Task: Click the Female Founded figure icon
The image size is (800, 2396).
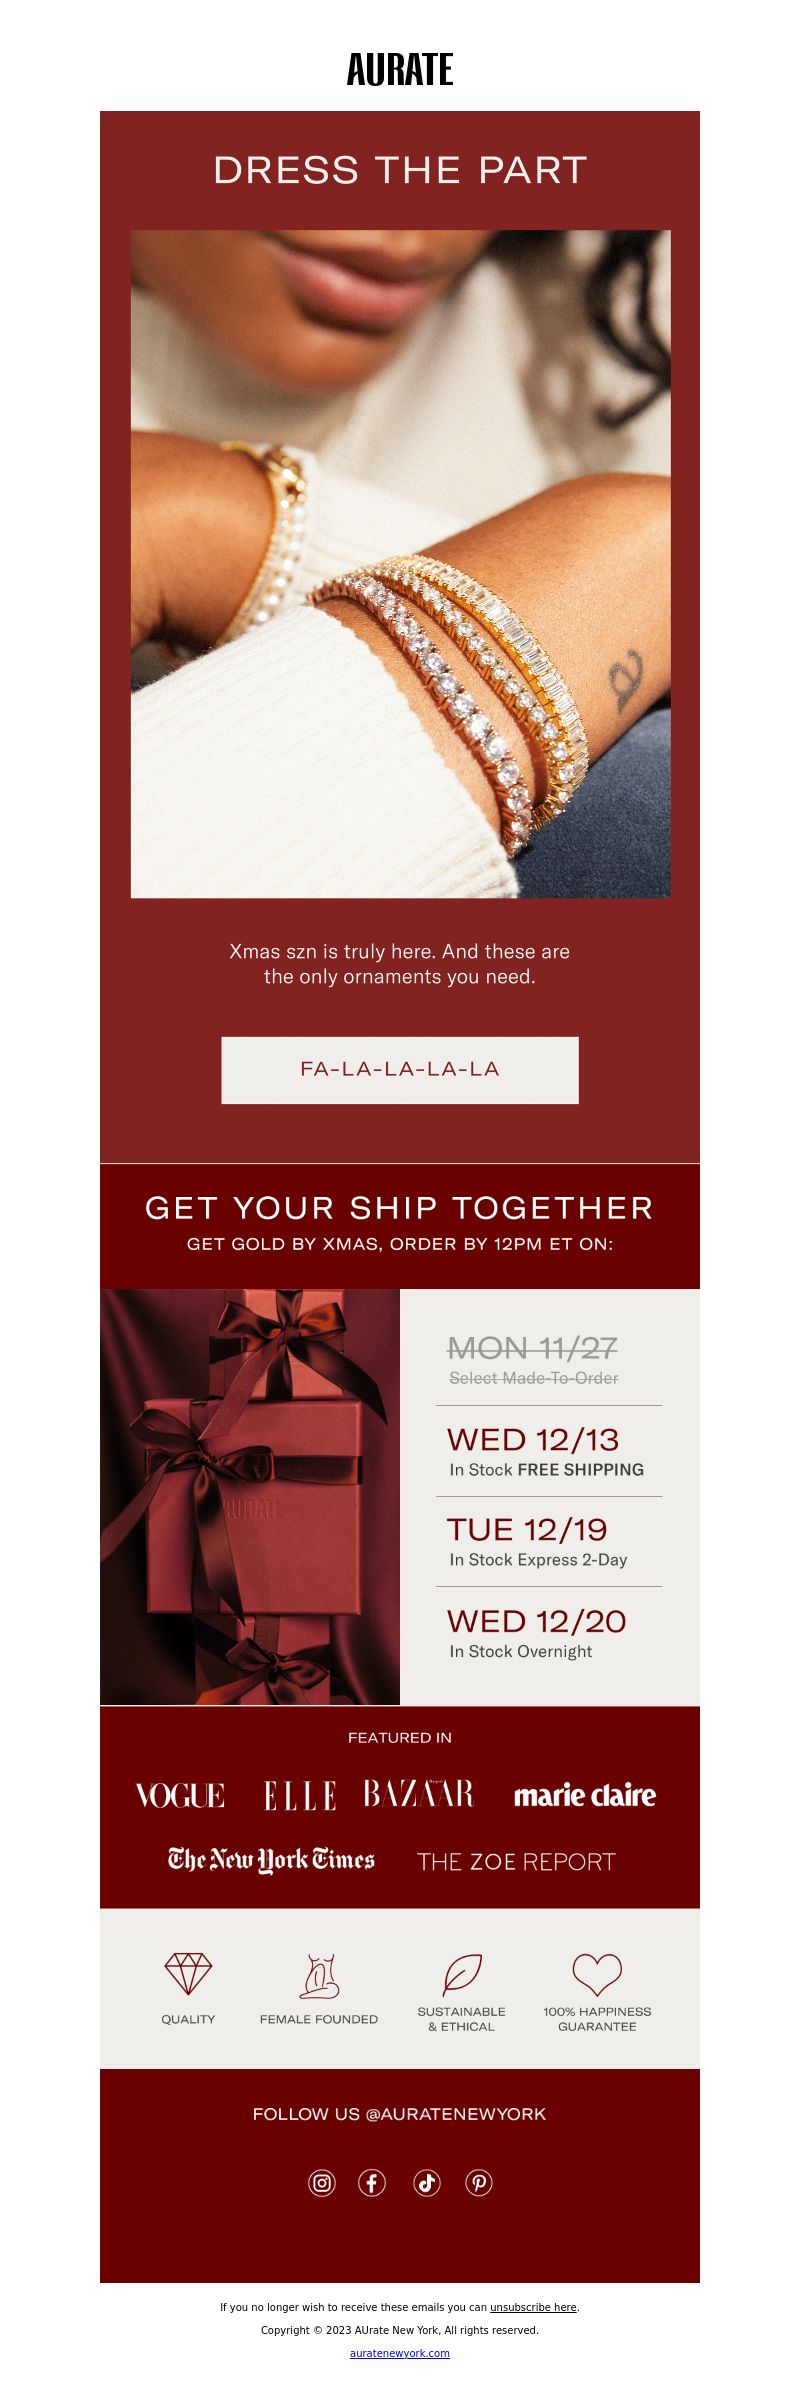Action: click(319, 1976)
